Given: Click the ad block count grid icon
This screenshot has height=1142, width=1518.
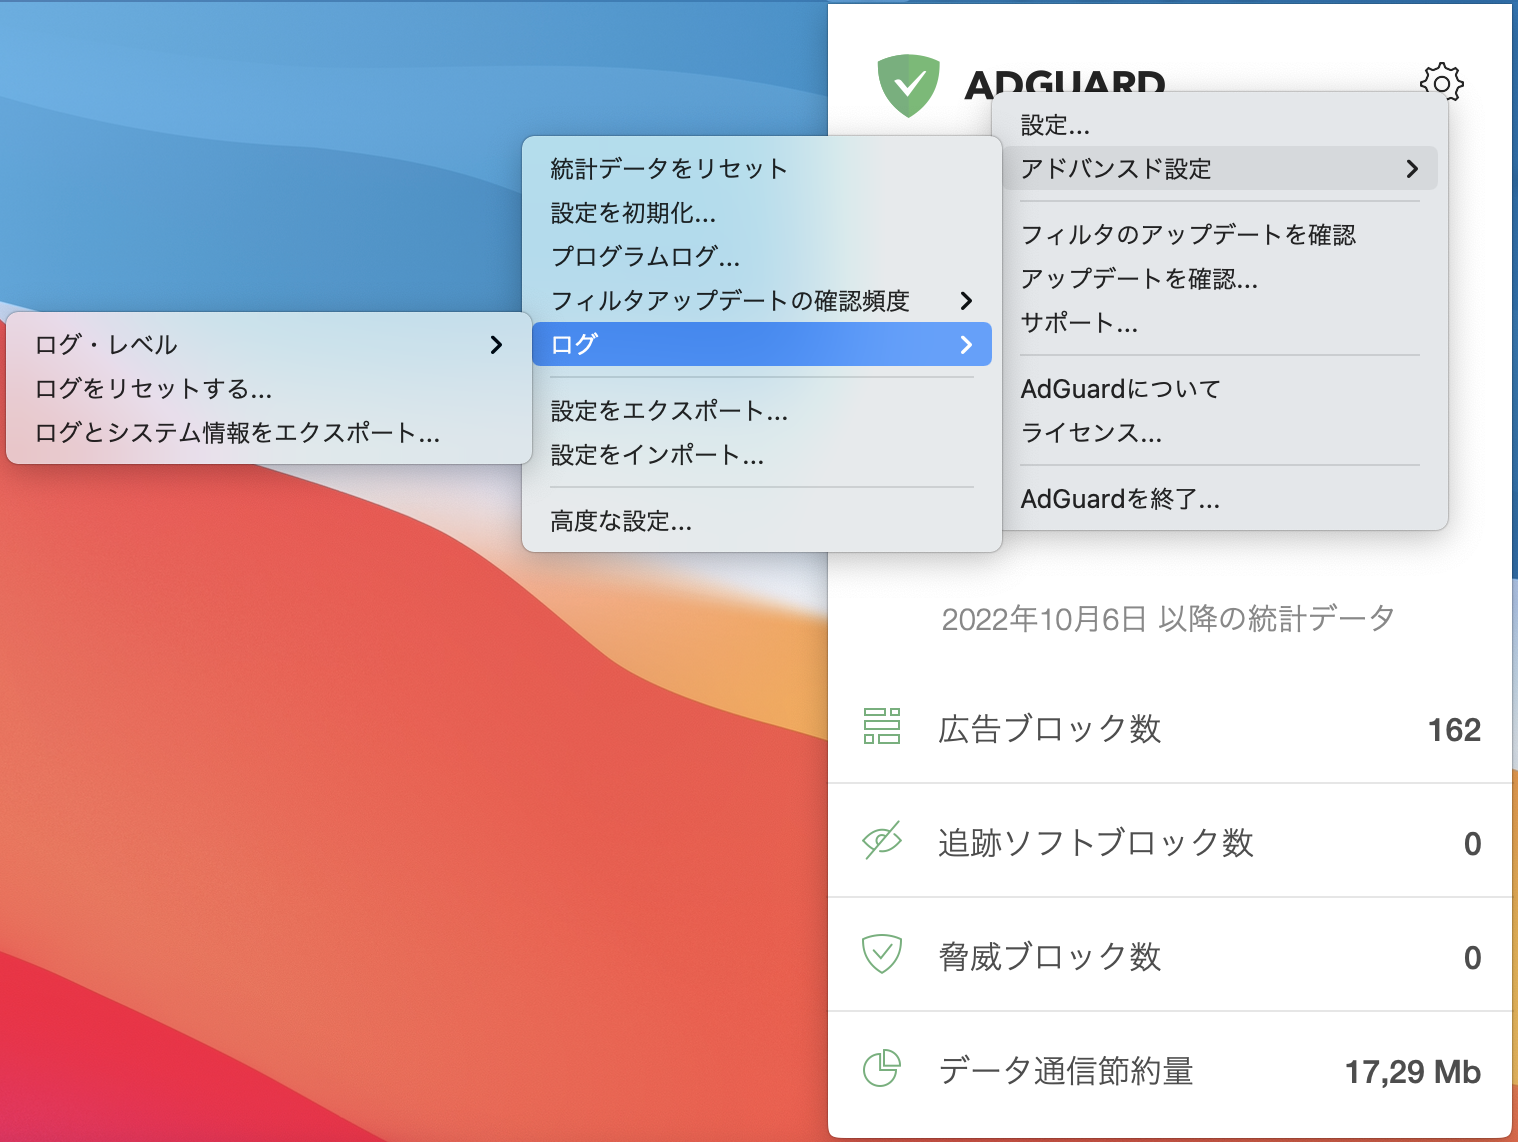Looking at the screenshot, I should click(882, 726).
